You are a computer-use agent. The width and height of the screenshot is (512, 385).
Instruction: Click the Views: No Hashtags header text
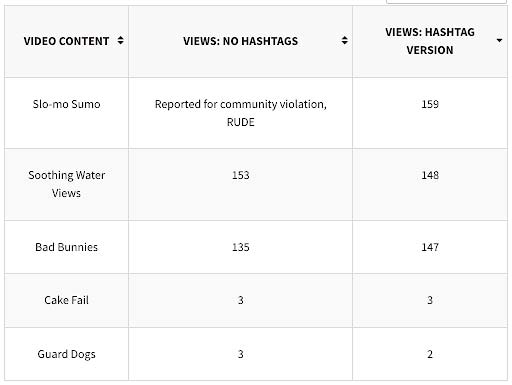(x=240, y=41)
